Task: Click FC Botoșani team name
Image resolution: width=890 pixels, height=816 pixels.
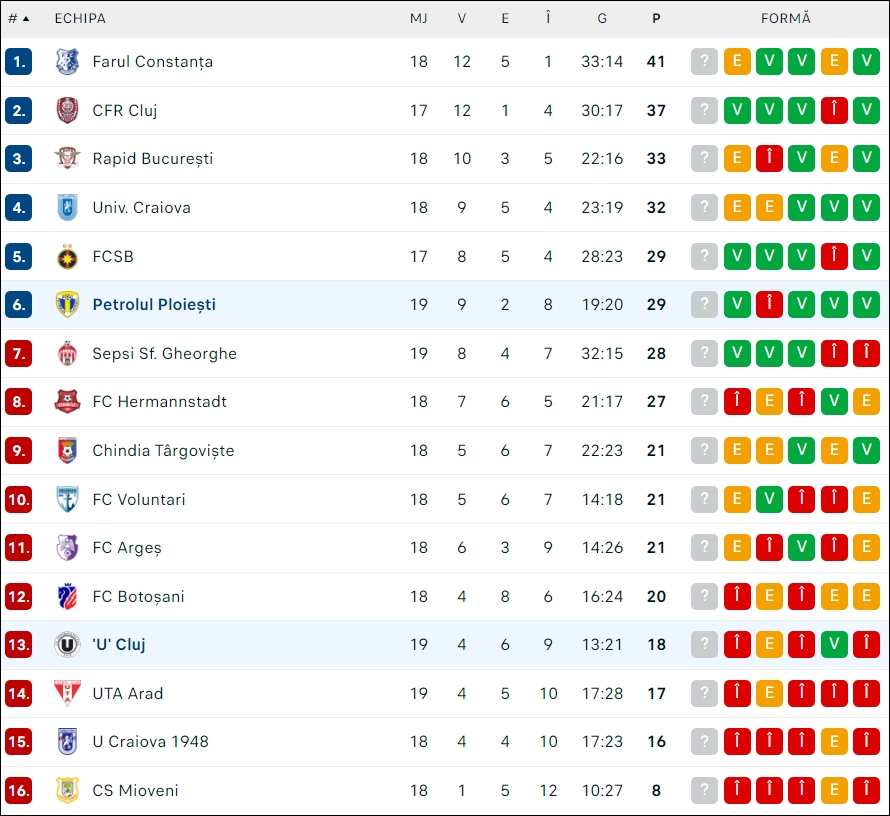Action: coord(138,596)
